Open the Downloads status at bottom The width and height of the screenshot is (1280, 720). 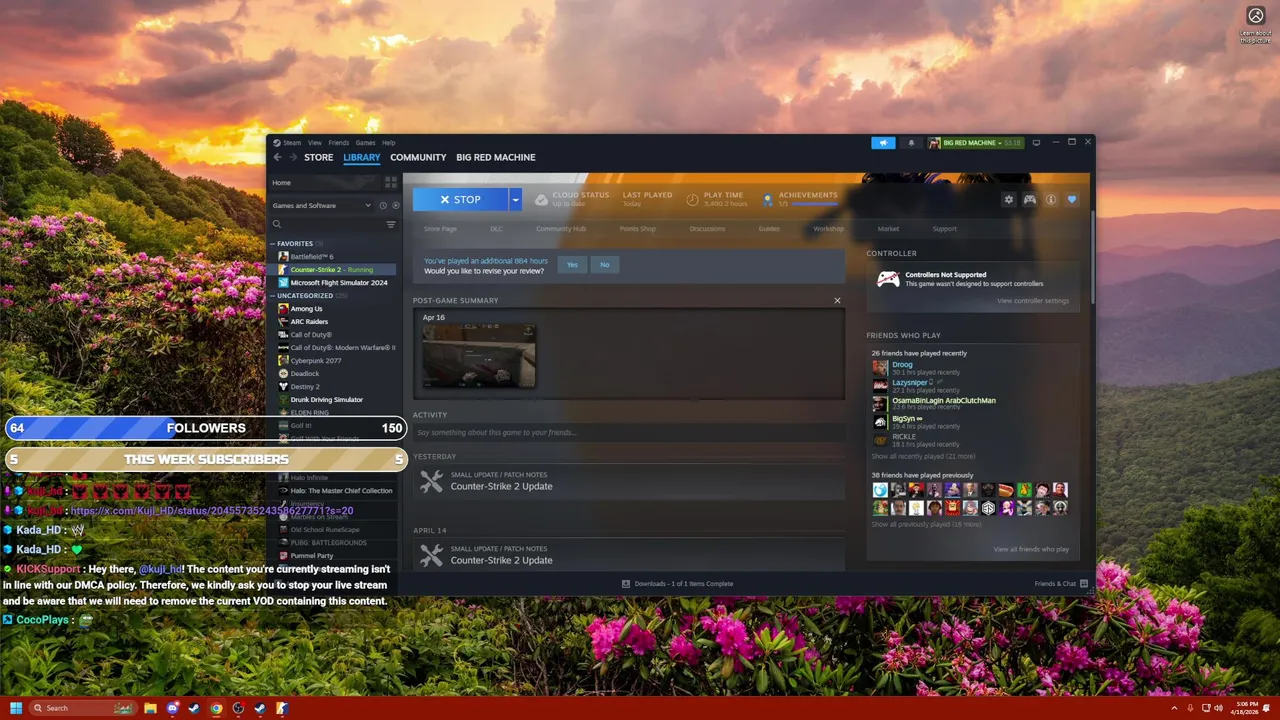[677, 584]
